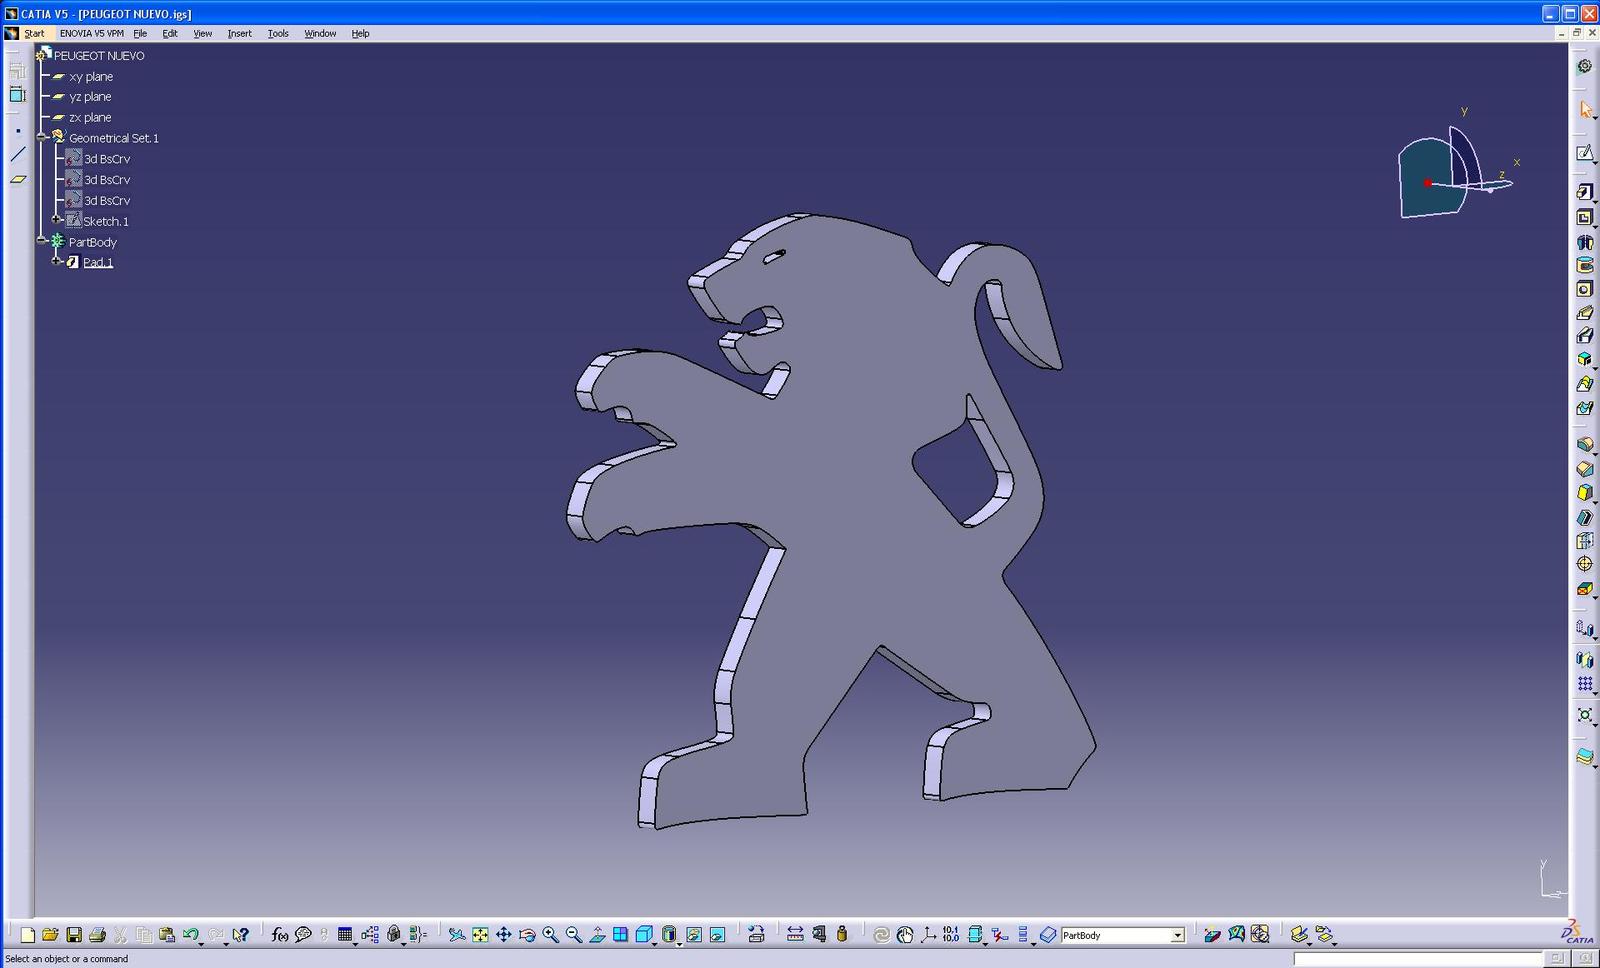Open the Design Table icon
The width and height of the screenshot is (1600, 968).
coord(345,935)
